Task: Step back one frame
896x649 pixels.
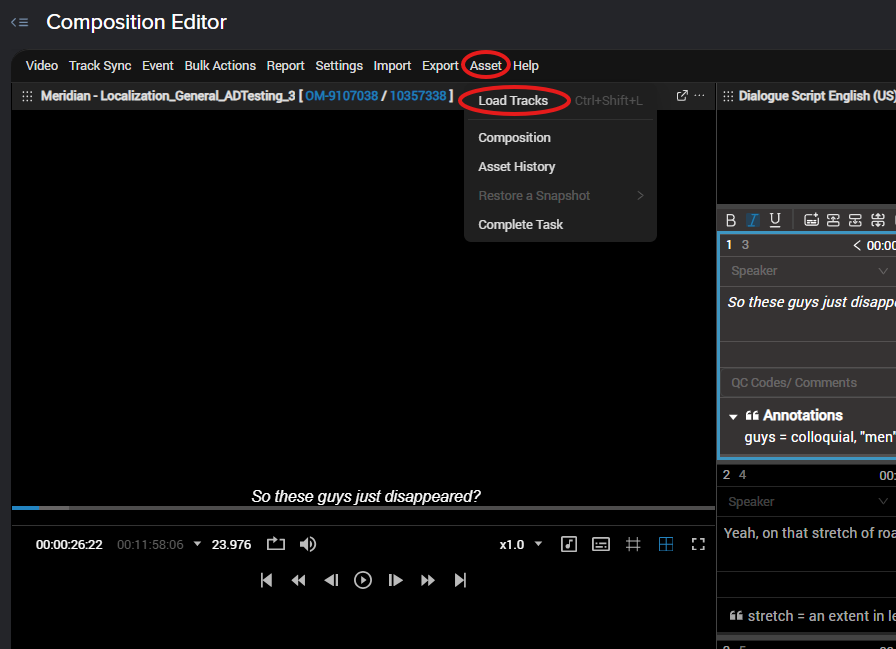Action: pos(331,580)
